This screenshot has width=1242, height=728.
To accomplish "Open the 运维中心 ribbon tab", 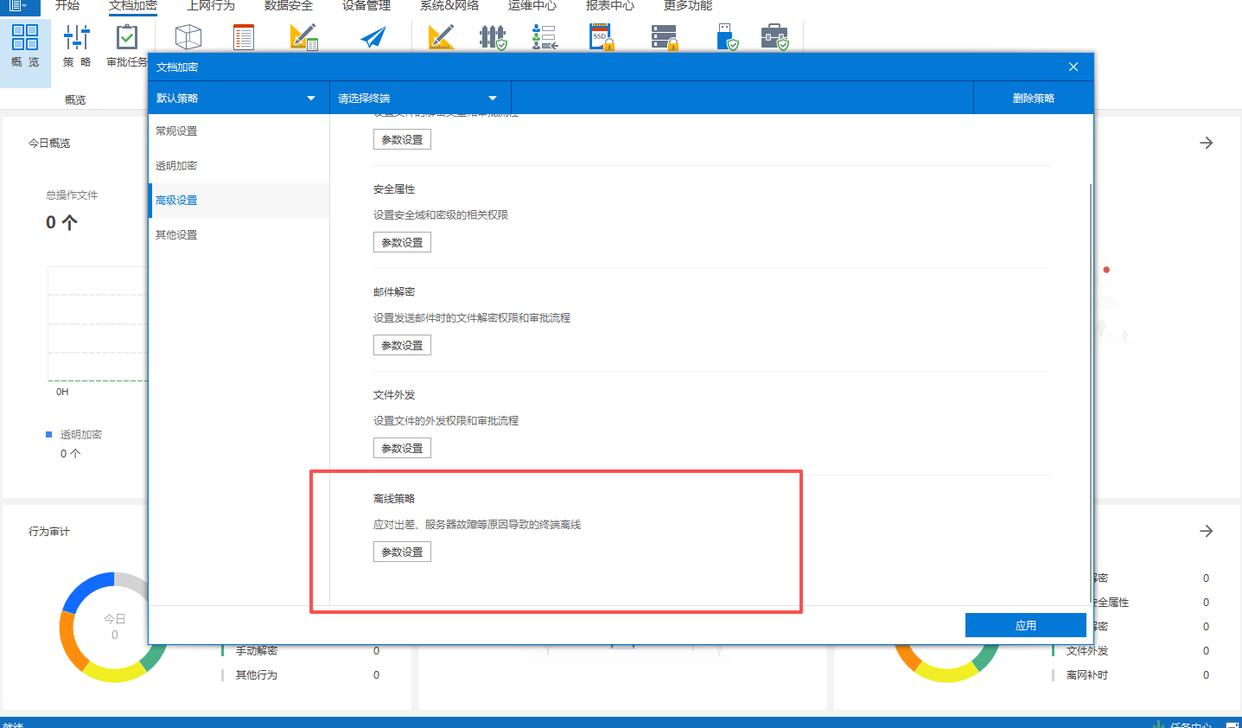I will coord(532,6).
